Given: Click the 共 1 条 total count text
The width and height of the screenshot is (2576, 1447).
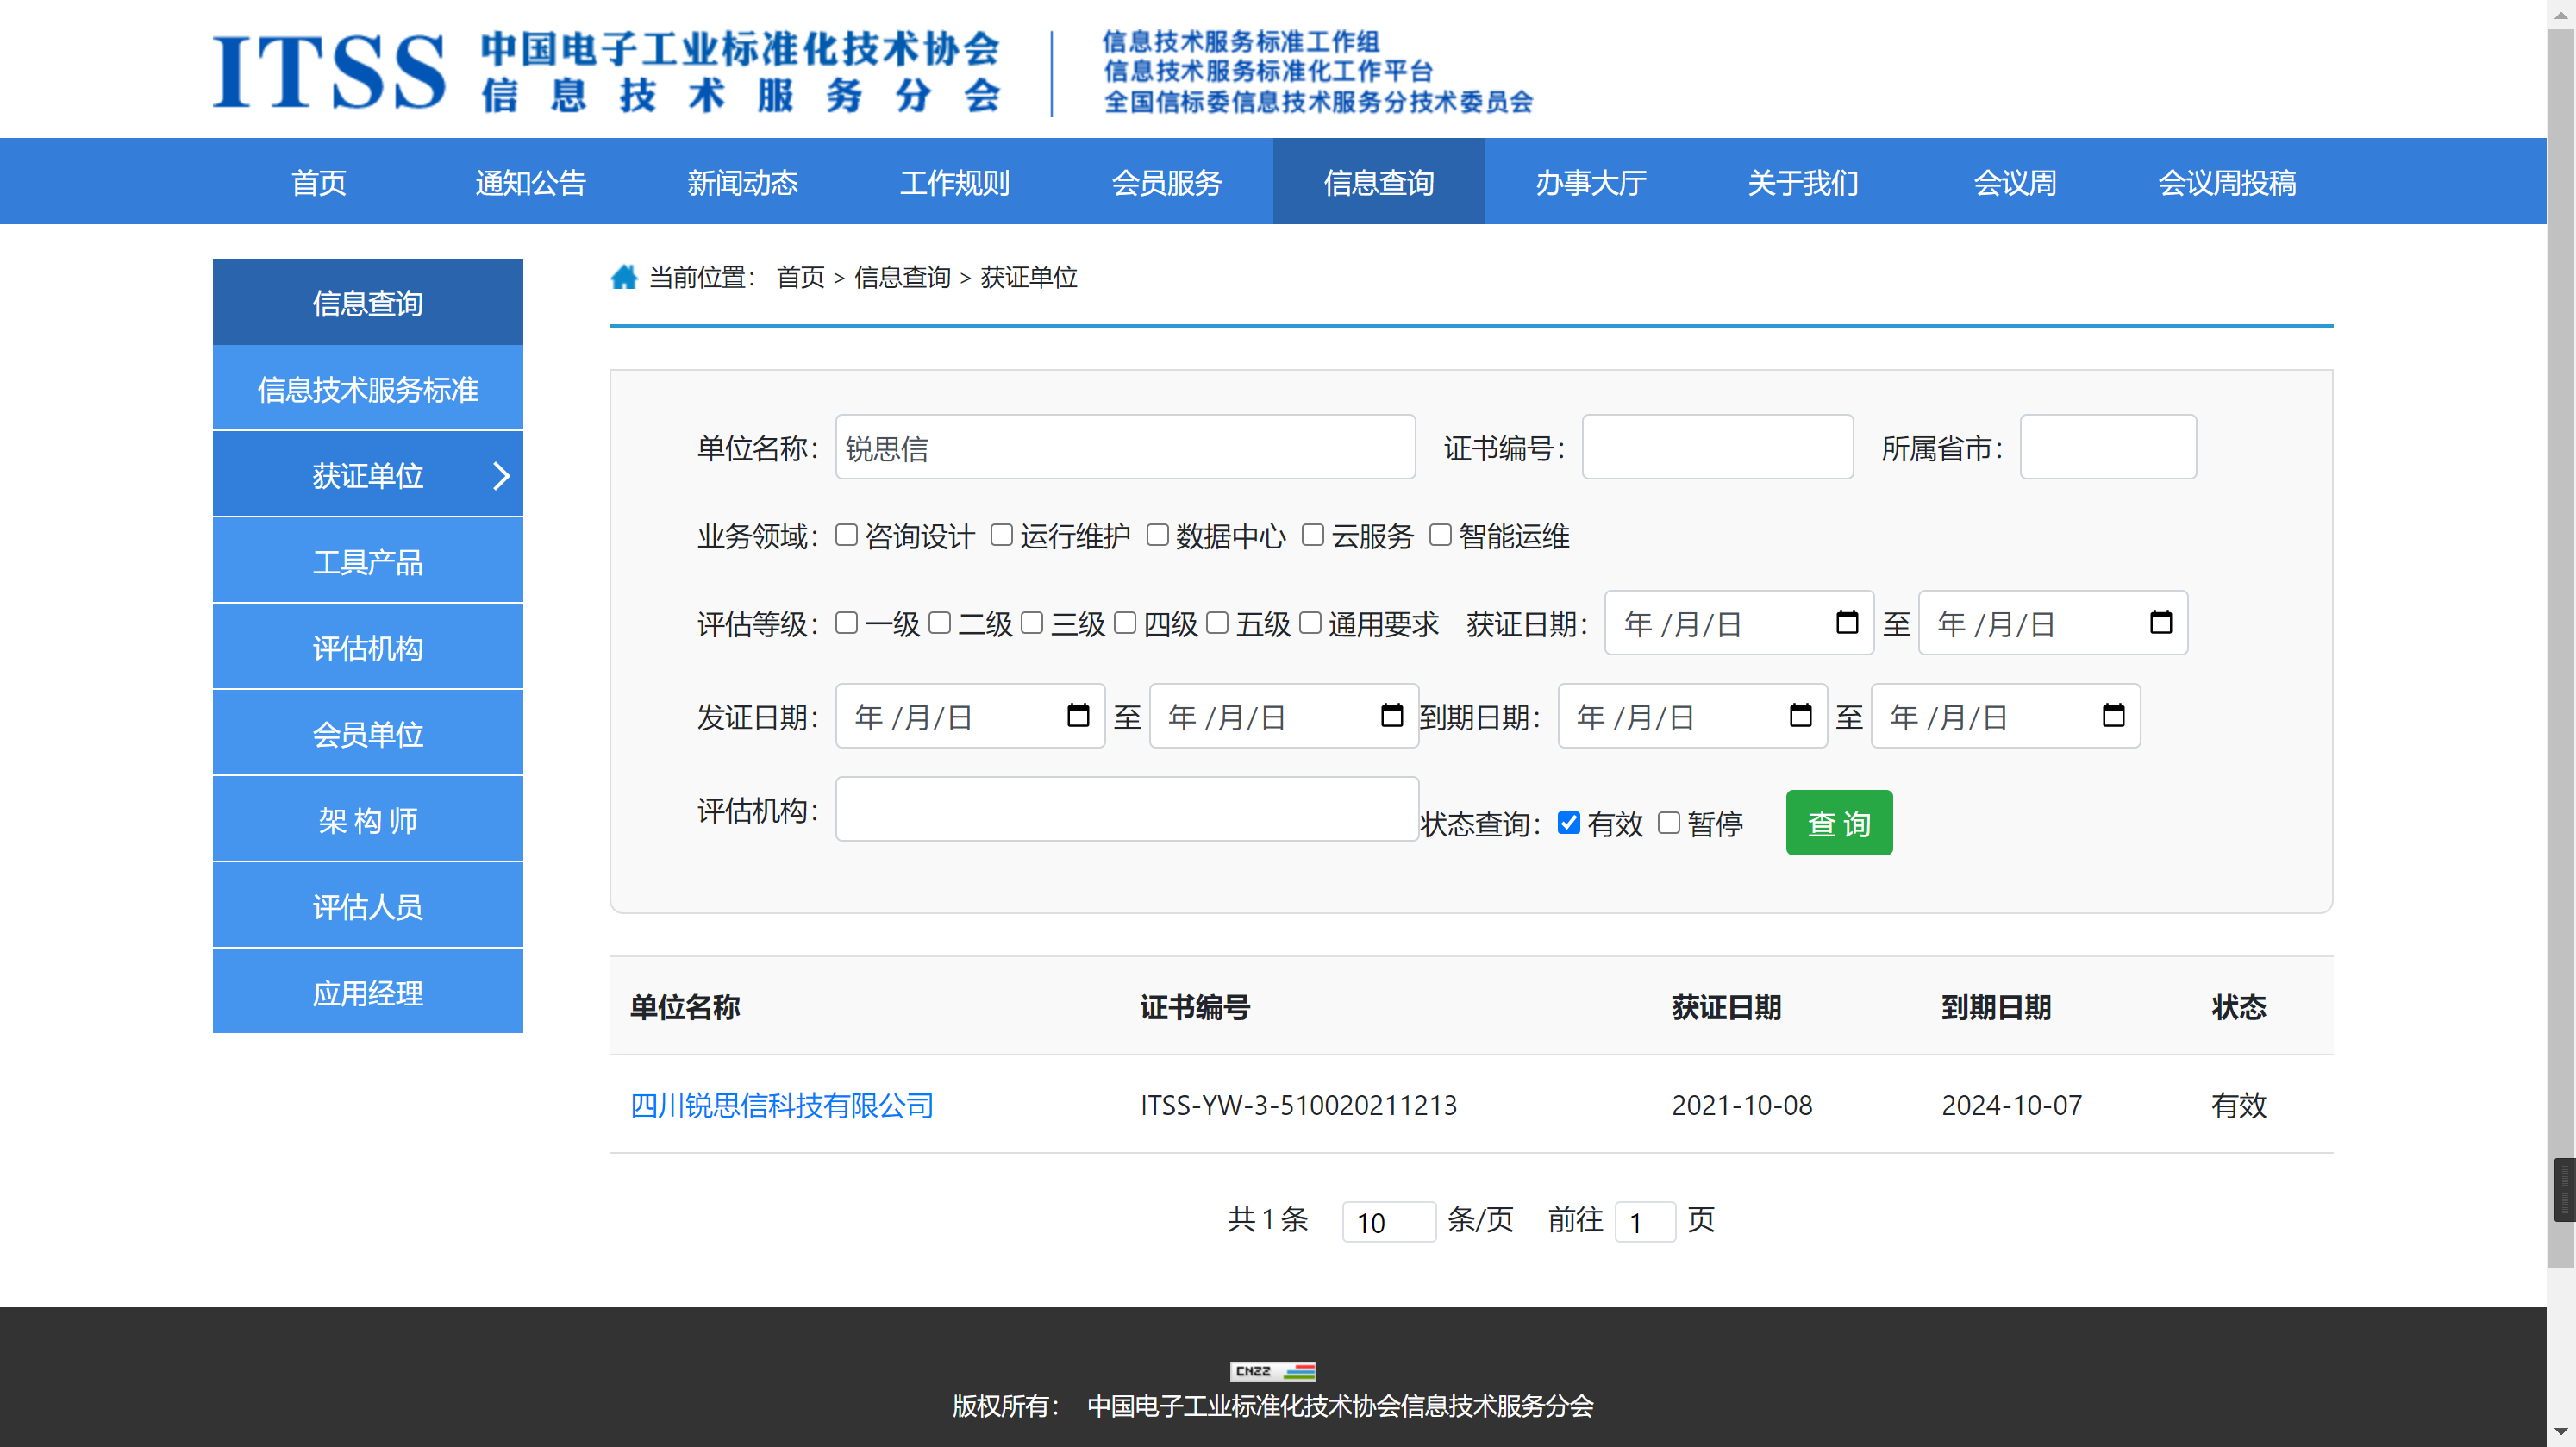Looking at the screenshot, I should click(x=1268, y=1219).
